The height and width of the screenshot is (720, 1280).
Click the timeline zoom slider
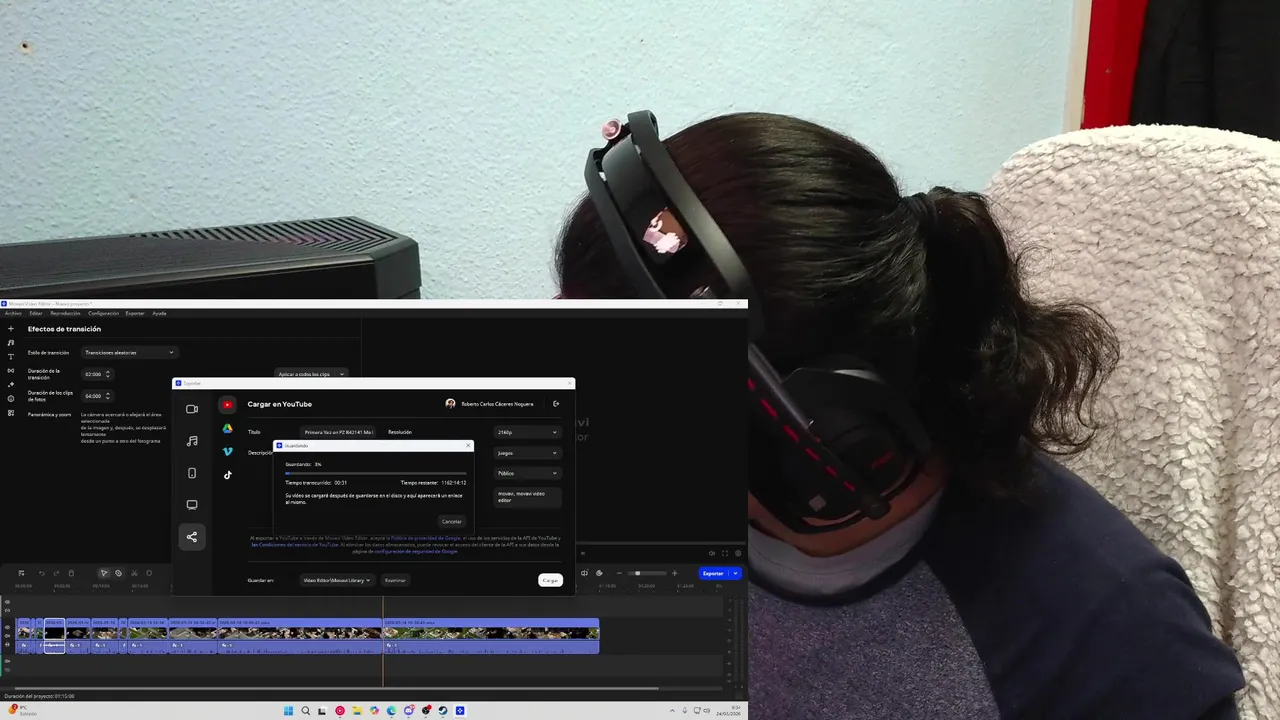[647, 573]
